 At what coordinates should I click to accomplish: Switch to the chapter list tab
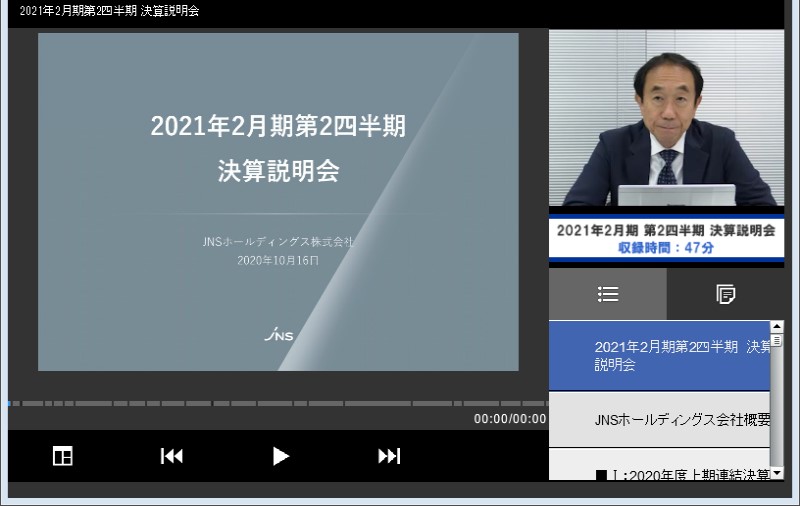608,294
